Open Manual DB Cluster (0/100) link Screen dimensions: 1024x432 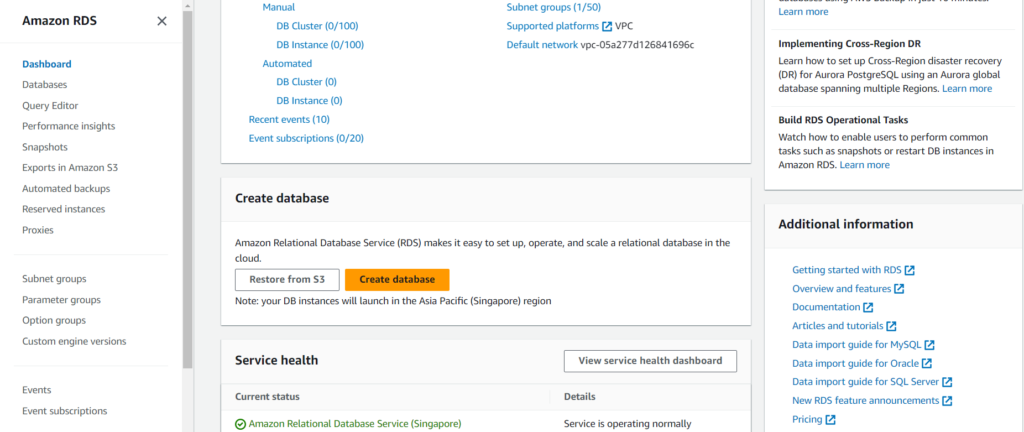click(x=317, y=26)
